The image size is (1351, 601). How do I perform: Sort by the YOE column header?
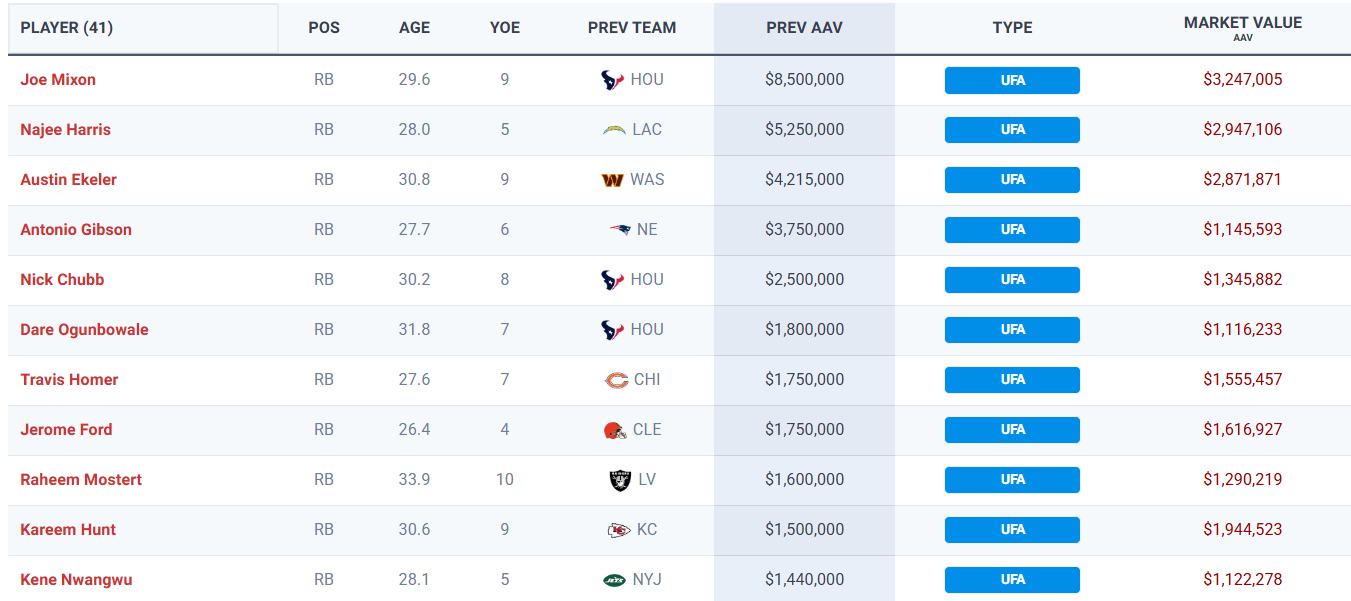505,28
